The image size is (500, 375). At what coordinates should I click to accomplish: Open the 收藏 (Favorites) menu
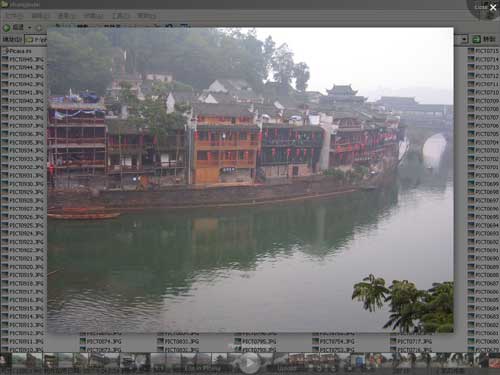[93, 15]
